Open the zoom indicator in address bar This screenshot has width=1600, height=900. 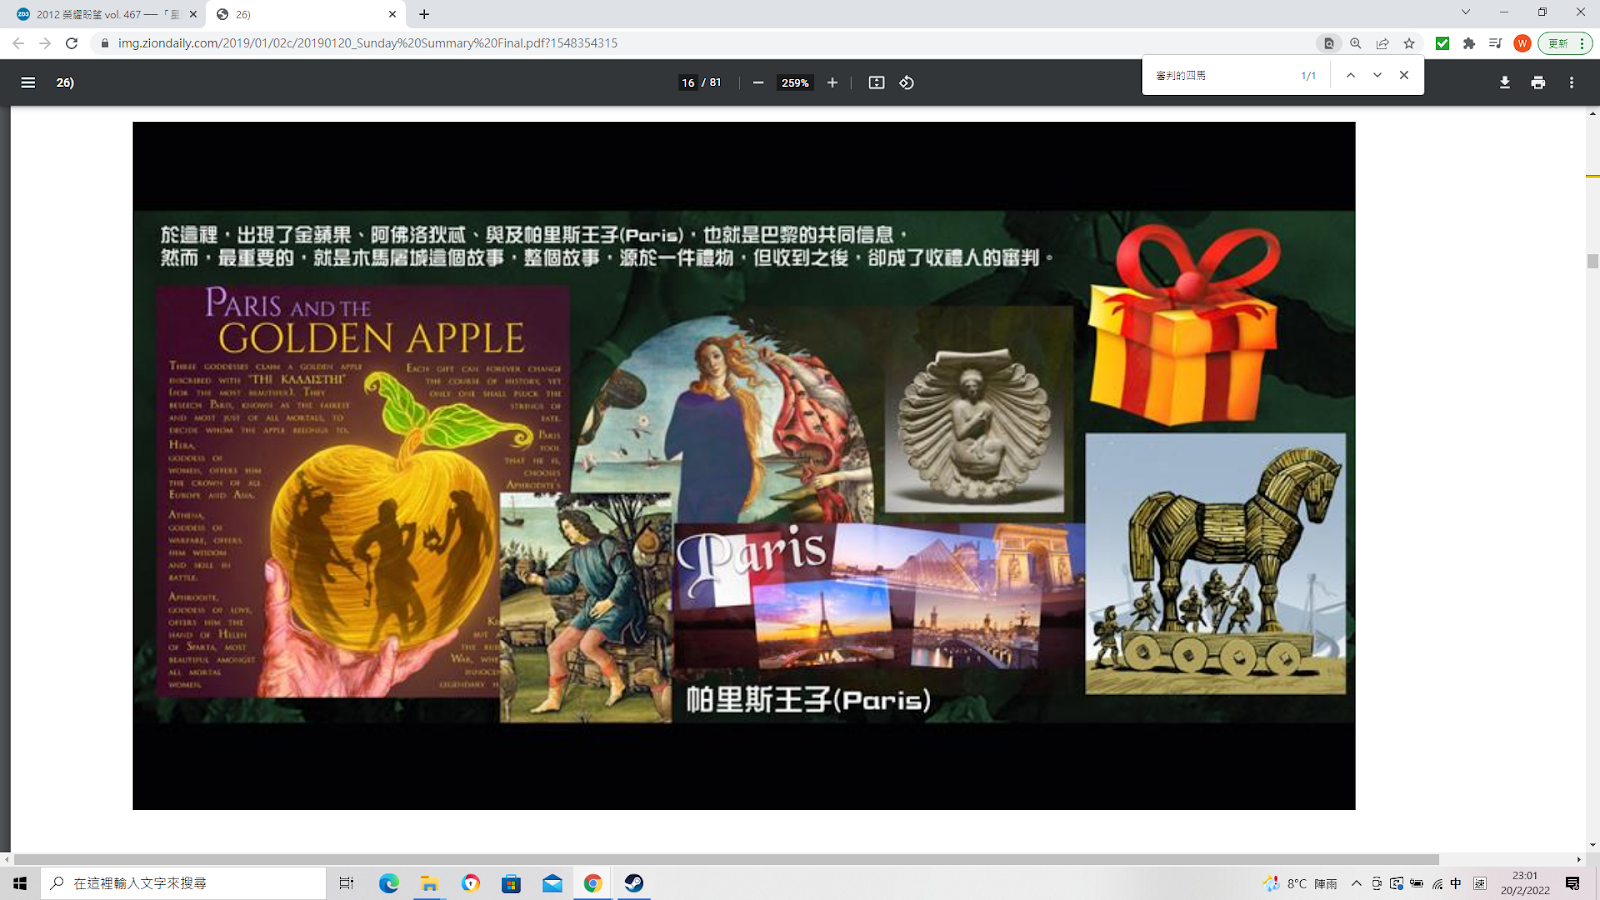1356,43
